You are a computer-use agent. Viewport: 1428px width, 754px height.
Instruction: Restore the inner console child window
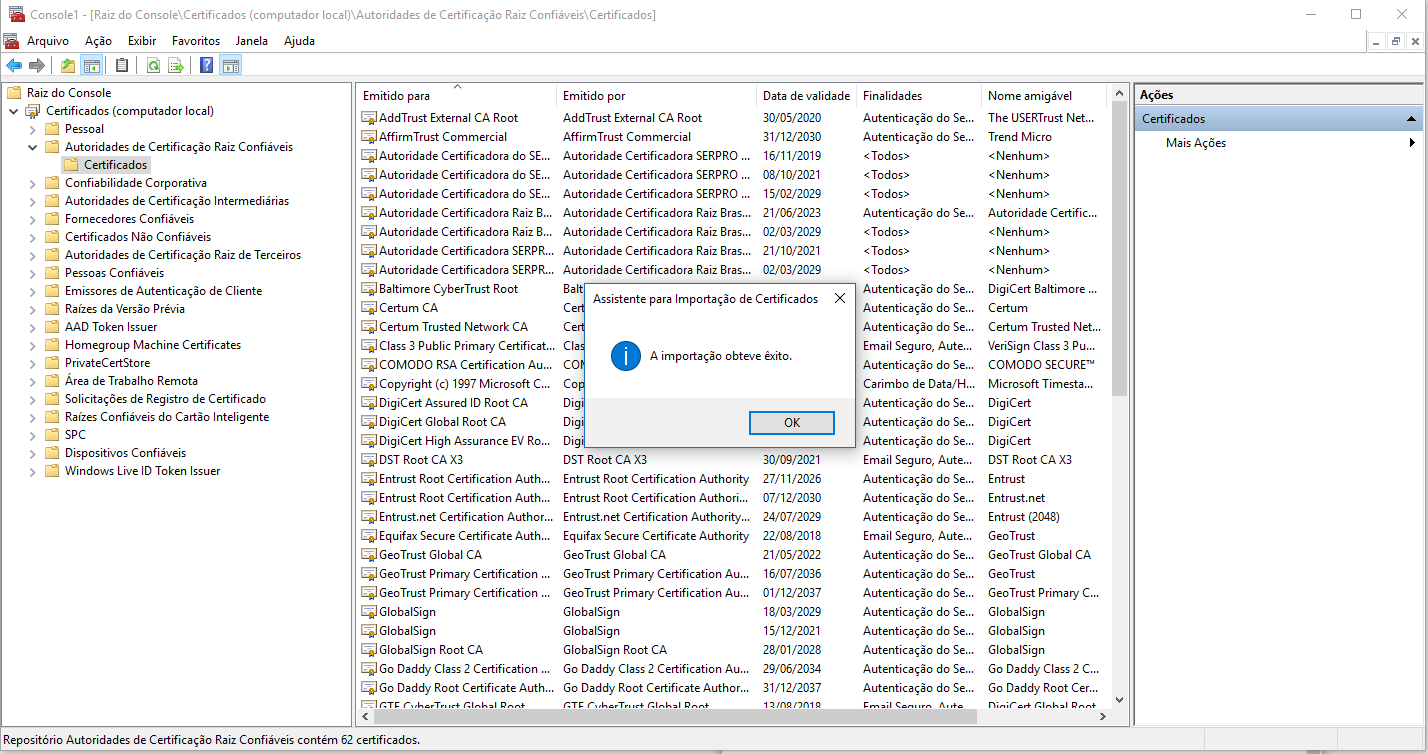(1396, 41)
